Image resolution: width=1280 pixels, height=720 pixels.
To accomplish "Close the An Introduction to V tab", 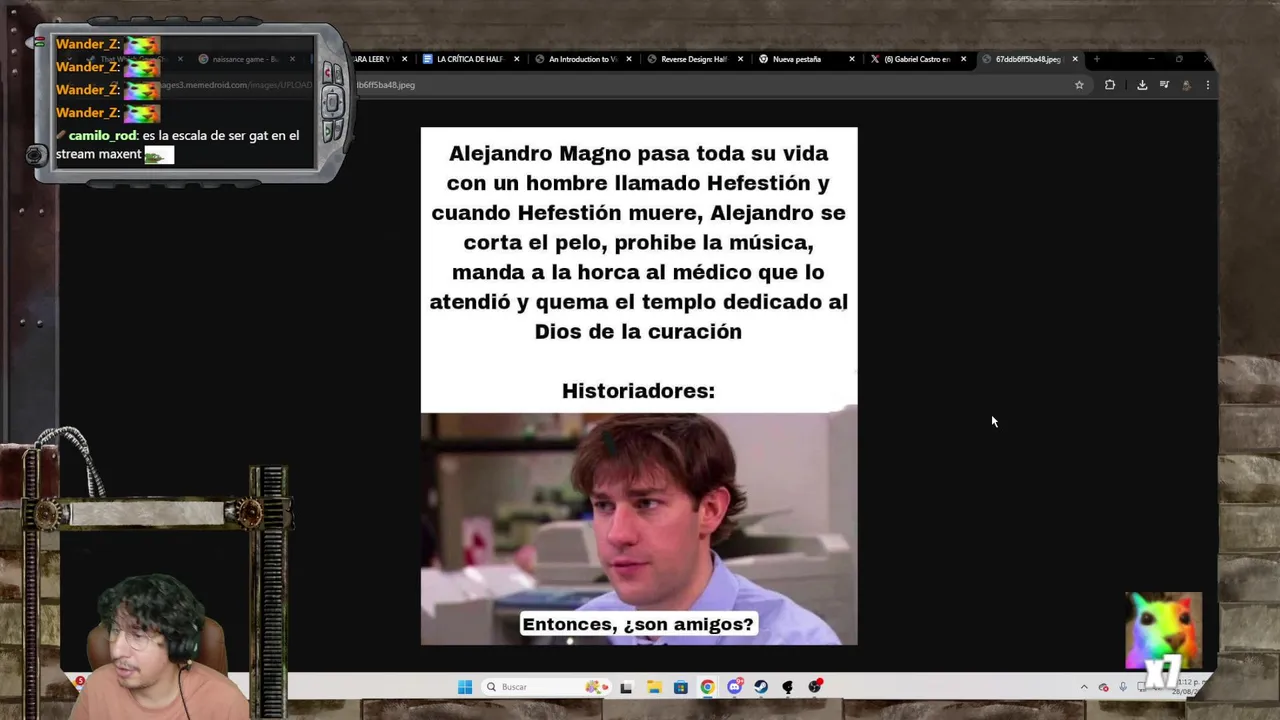I will 629,59.
